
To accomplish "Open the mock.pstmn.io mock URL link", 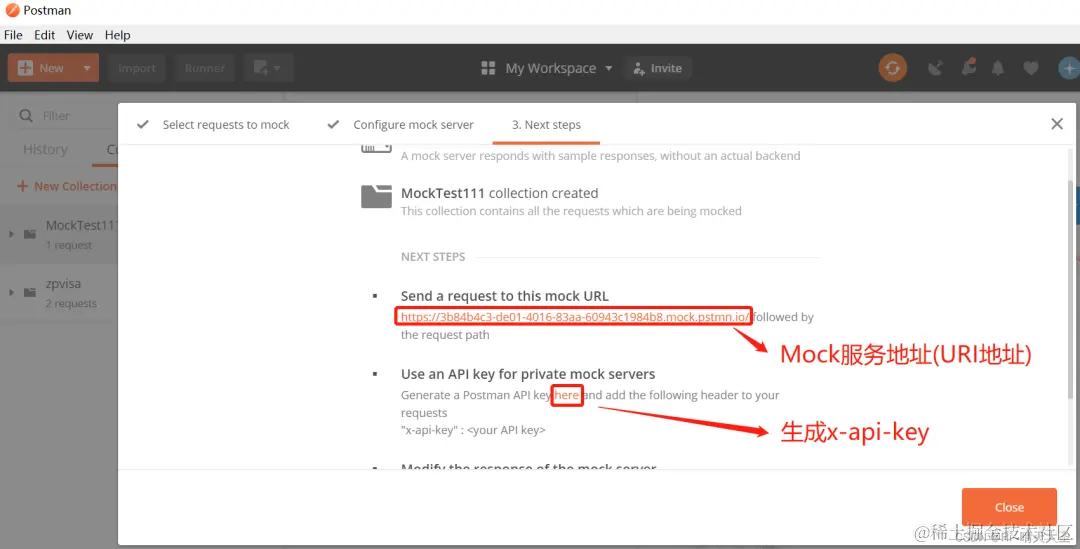I will [574, 317].
